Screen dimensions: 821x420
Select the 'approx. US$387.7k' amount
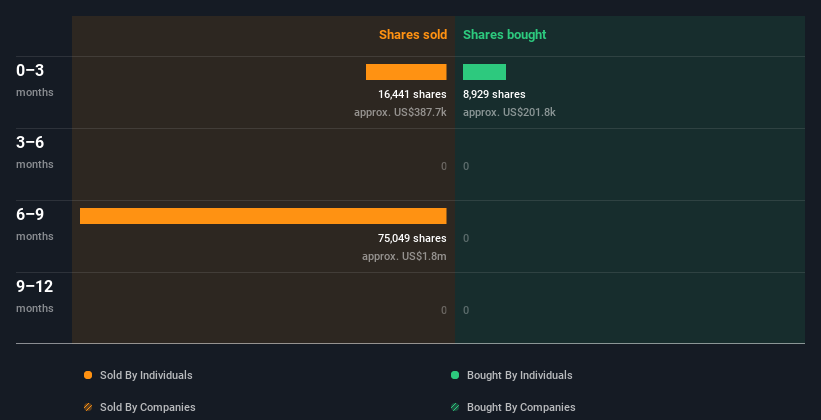point(401,112)
